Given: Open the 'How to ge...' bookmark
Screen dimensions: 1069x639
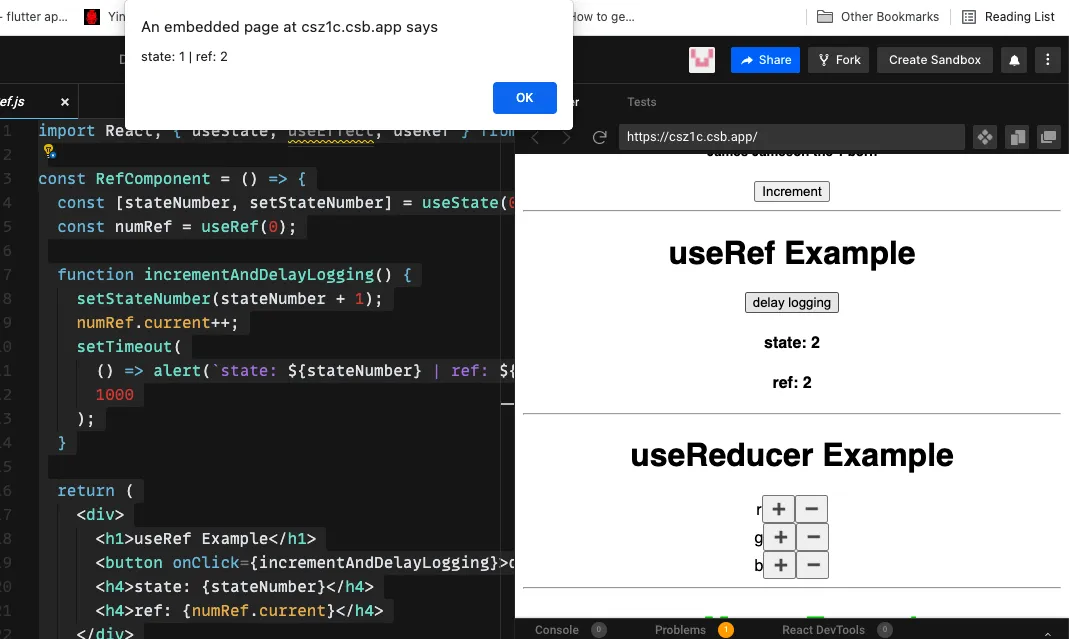Looking at the screenshot, I should click(x=603, y=17).
